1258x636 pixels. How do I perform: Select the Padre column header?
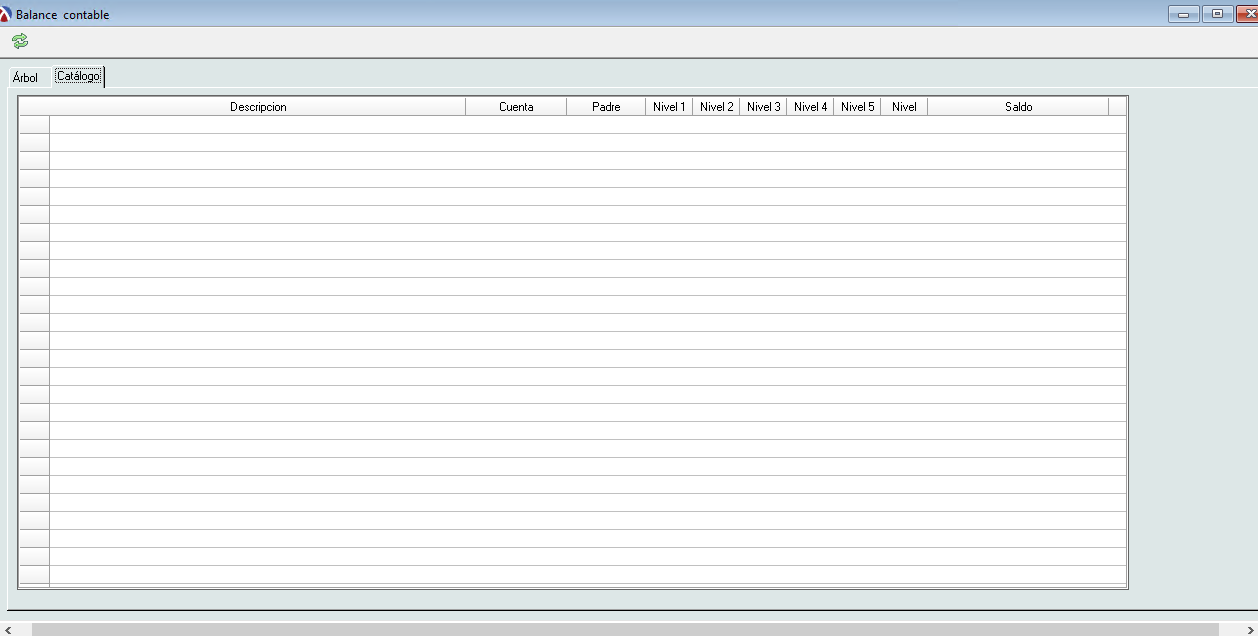tap(606, 107)
